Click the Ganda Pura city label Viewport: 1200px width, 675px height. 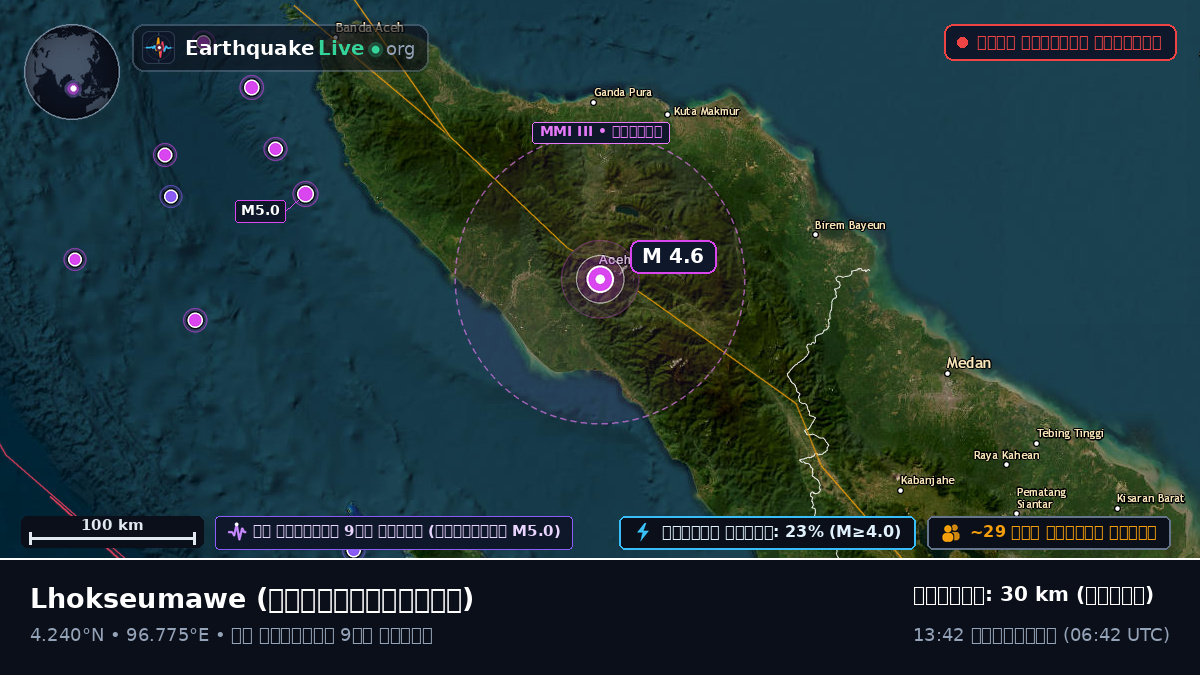click(622, 92)
